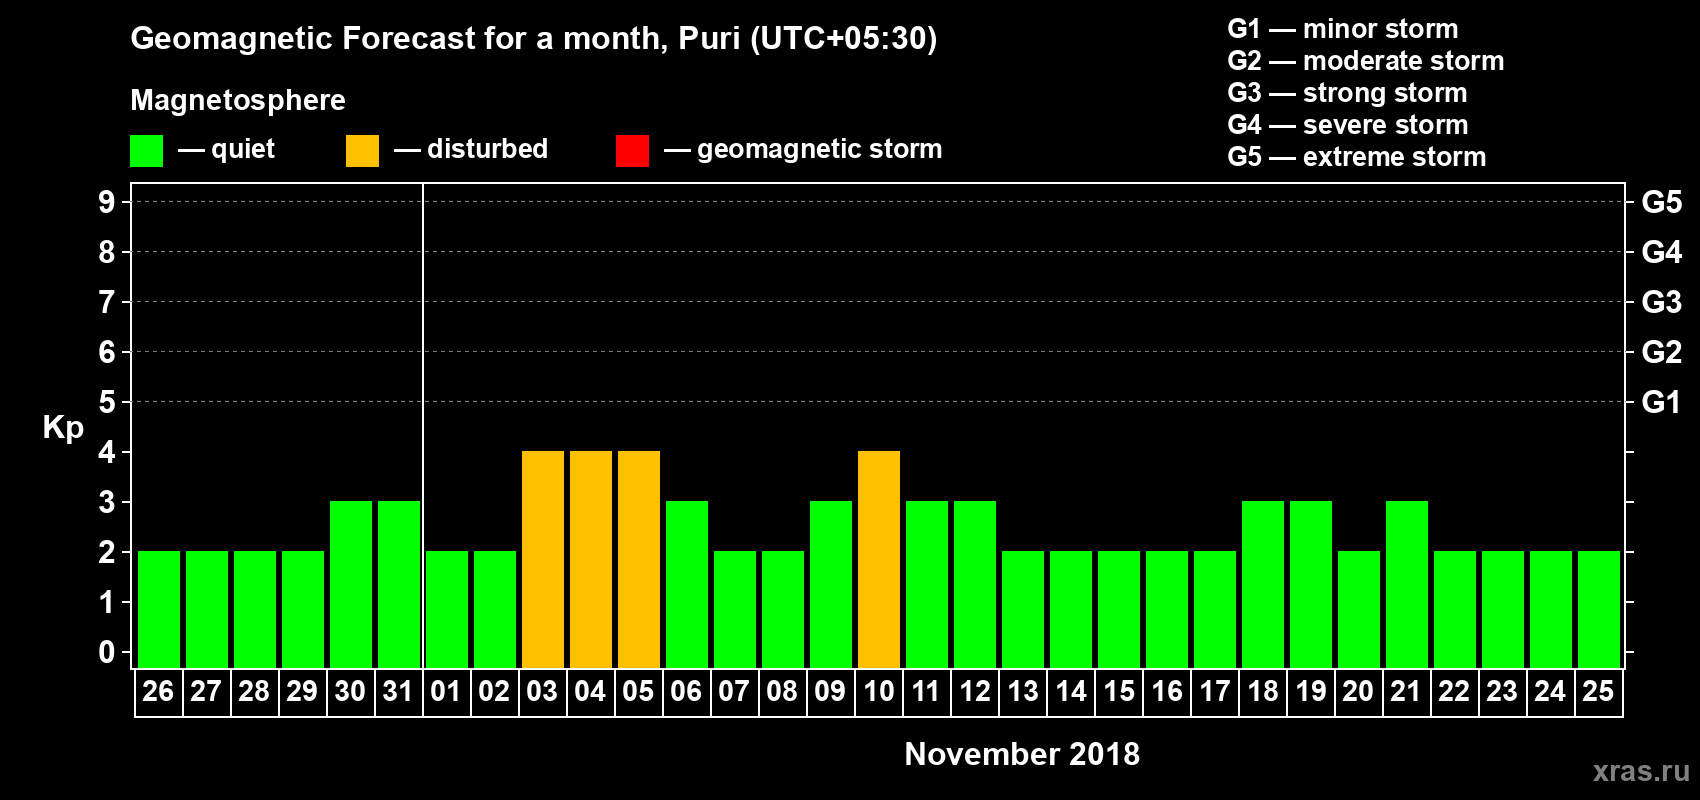Click the date cell labeled 02

click(x=495, y=692)
